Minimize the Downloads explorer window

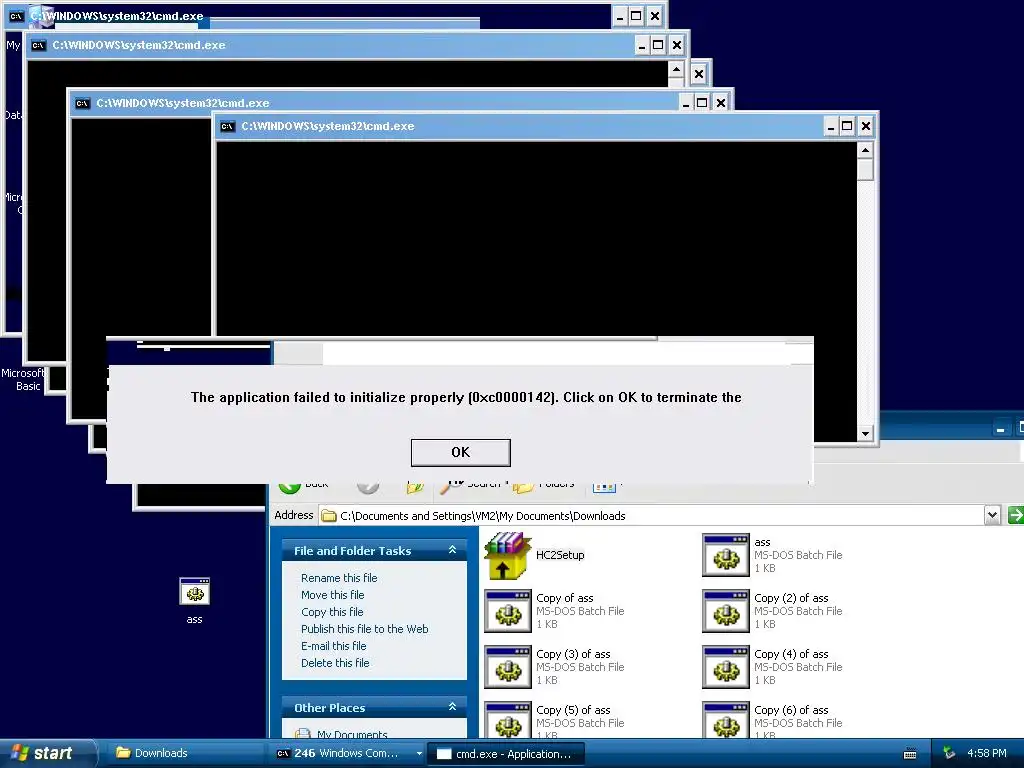1000,429
